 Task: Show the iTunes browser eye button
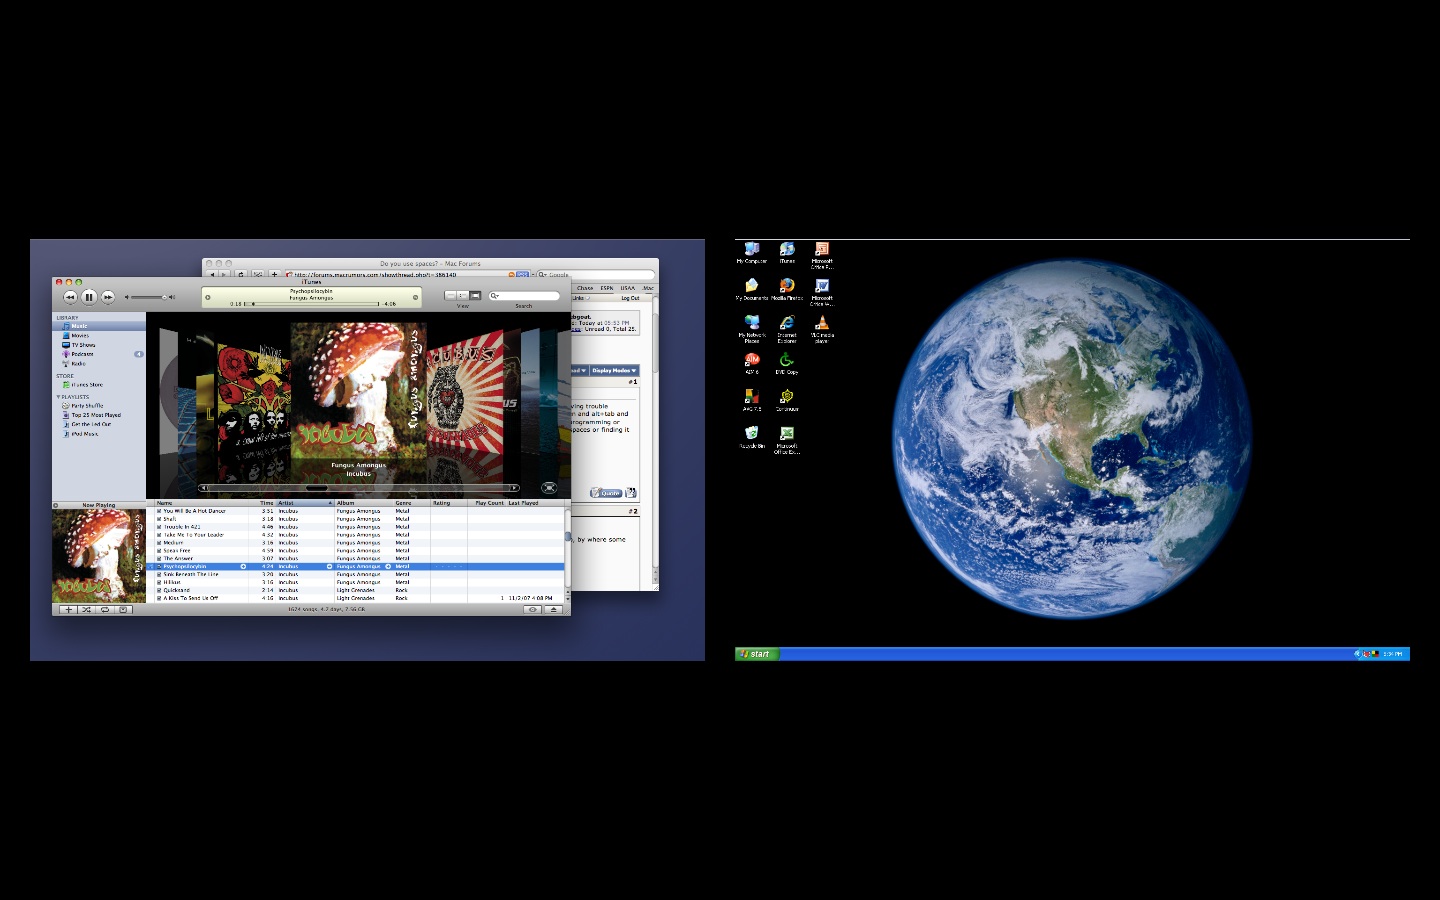point(533,609)
